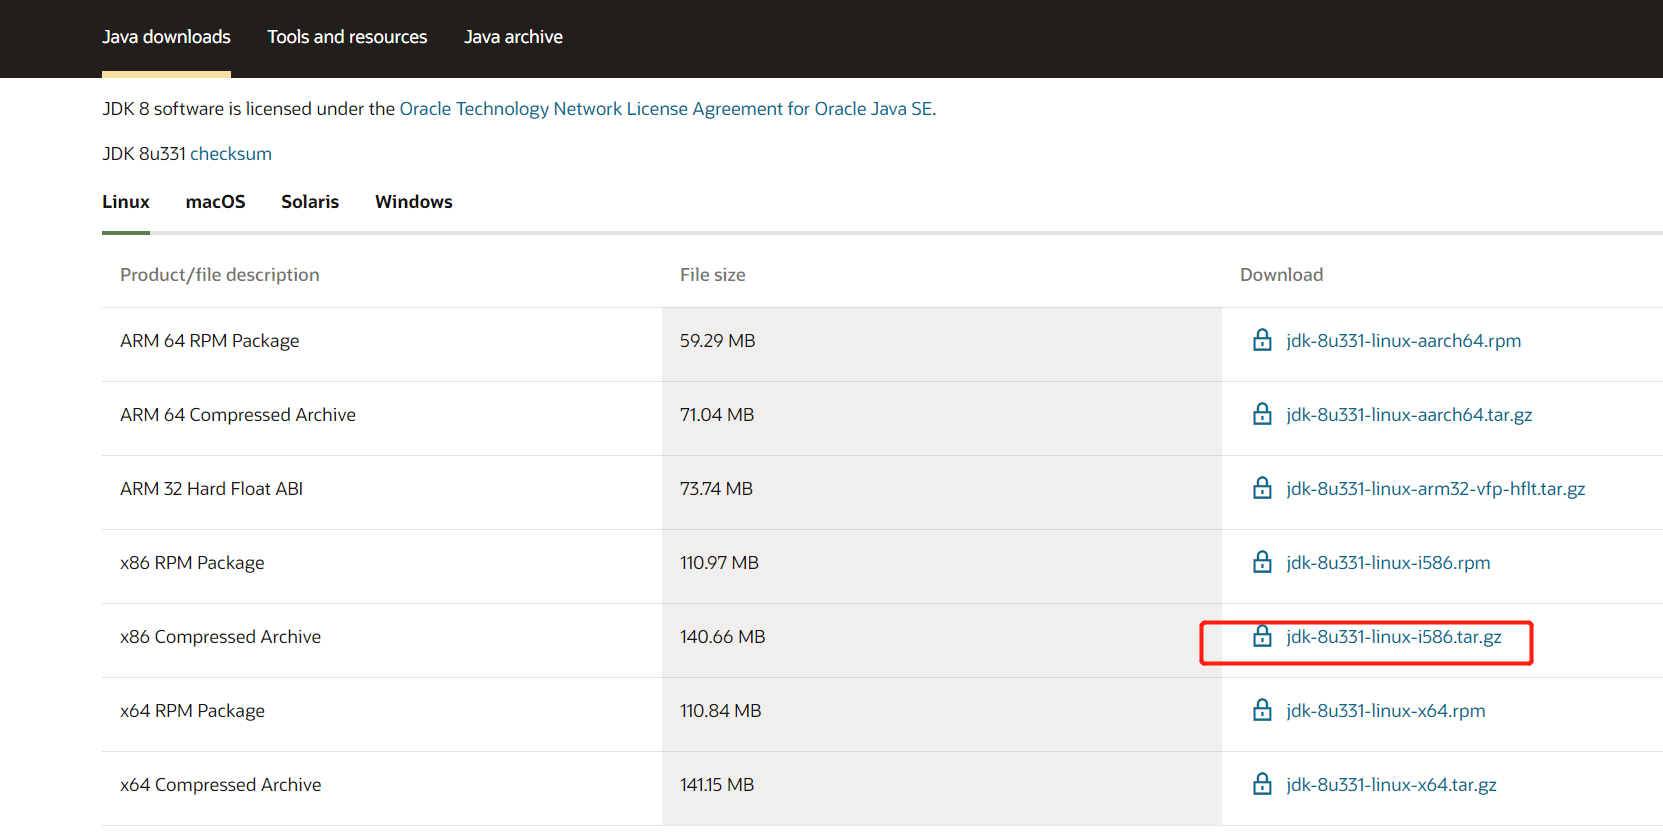The image size is (1663, 840).
Task: Switch to Tools and resources tab
Action: [347, 37]
